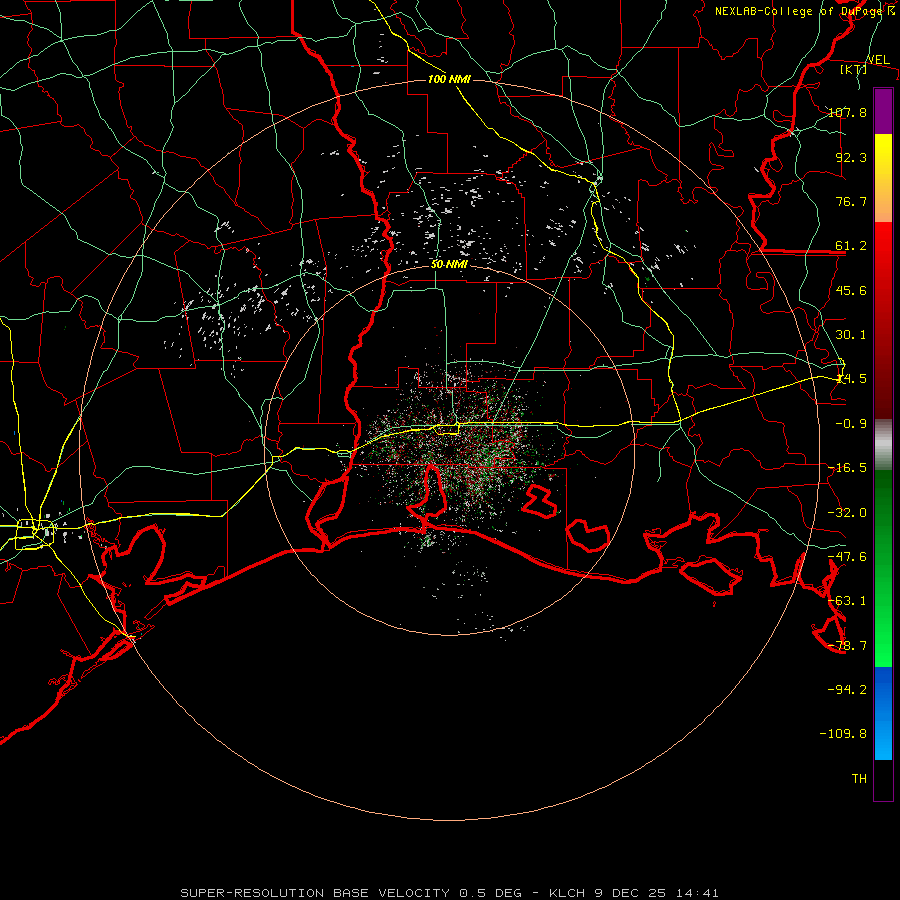Select the 76.7 velocity scale value
Image resolution: width=900 pixels, height=900 pixels.
click(851, 201)
